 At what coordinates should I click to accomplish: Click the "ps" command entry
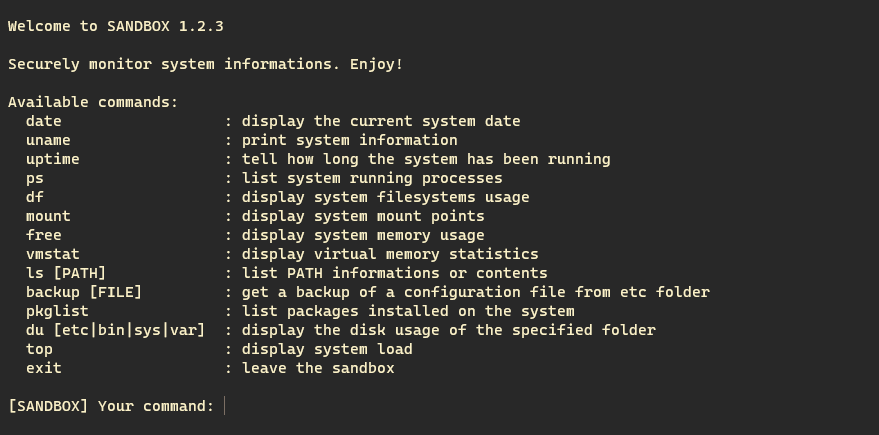pyautogui.click(x=35, y=179)
